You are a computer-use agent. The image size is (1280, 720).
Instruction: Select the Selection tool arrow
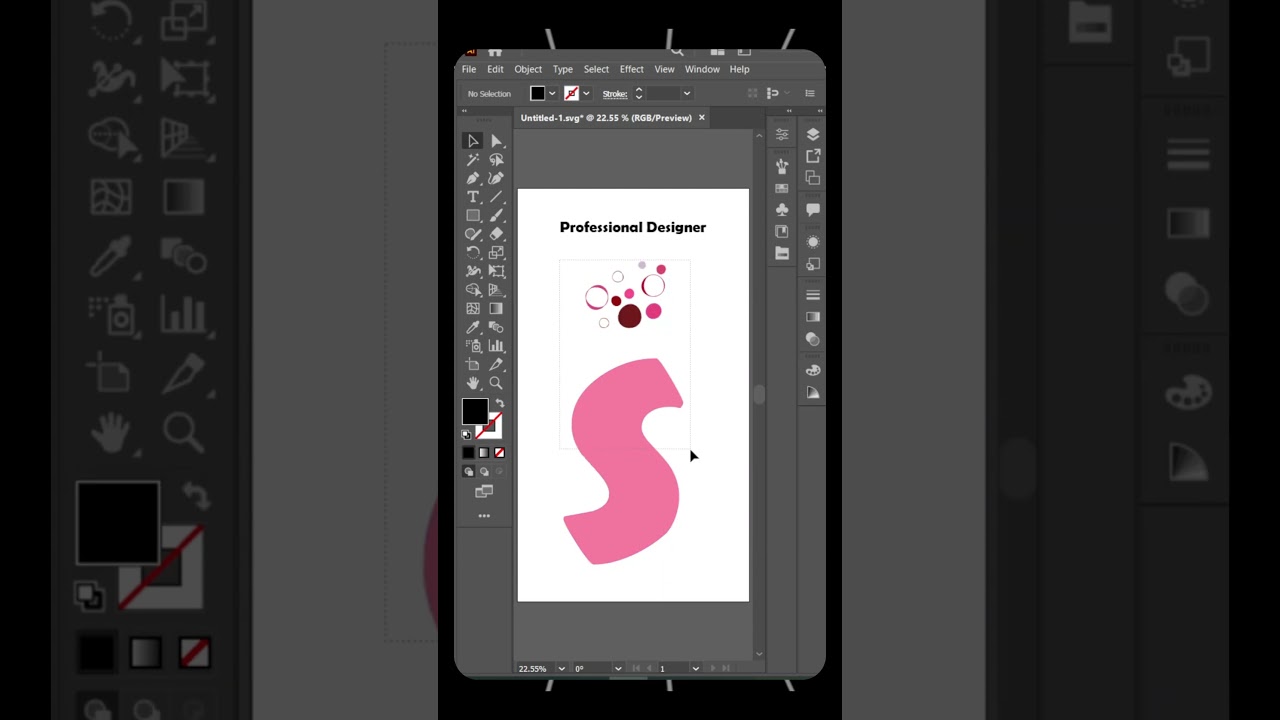(x=473, y=141)
